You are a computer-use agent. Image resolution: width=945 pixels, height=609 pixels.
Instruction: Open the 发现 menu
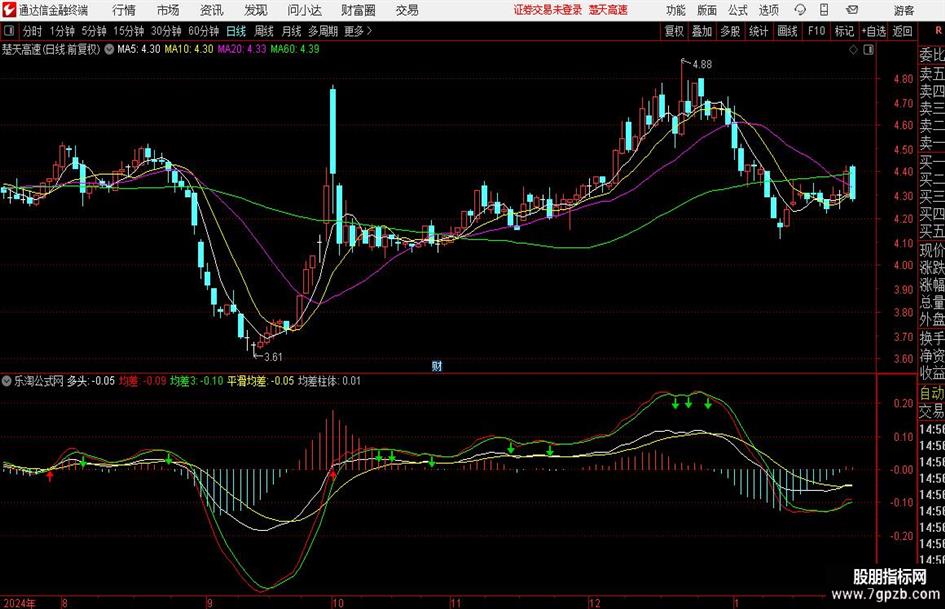click(256, 10)
